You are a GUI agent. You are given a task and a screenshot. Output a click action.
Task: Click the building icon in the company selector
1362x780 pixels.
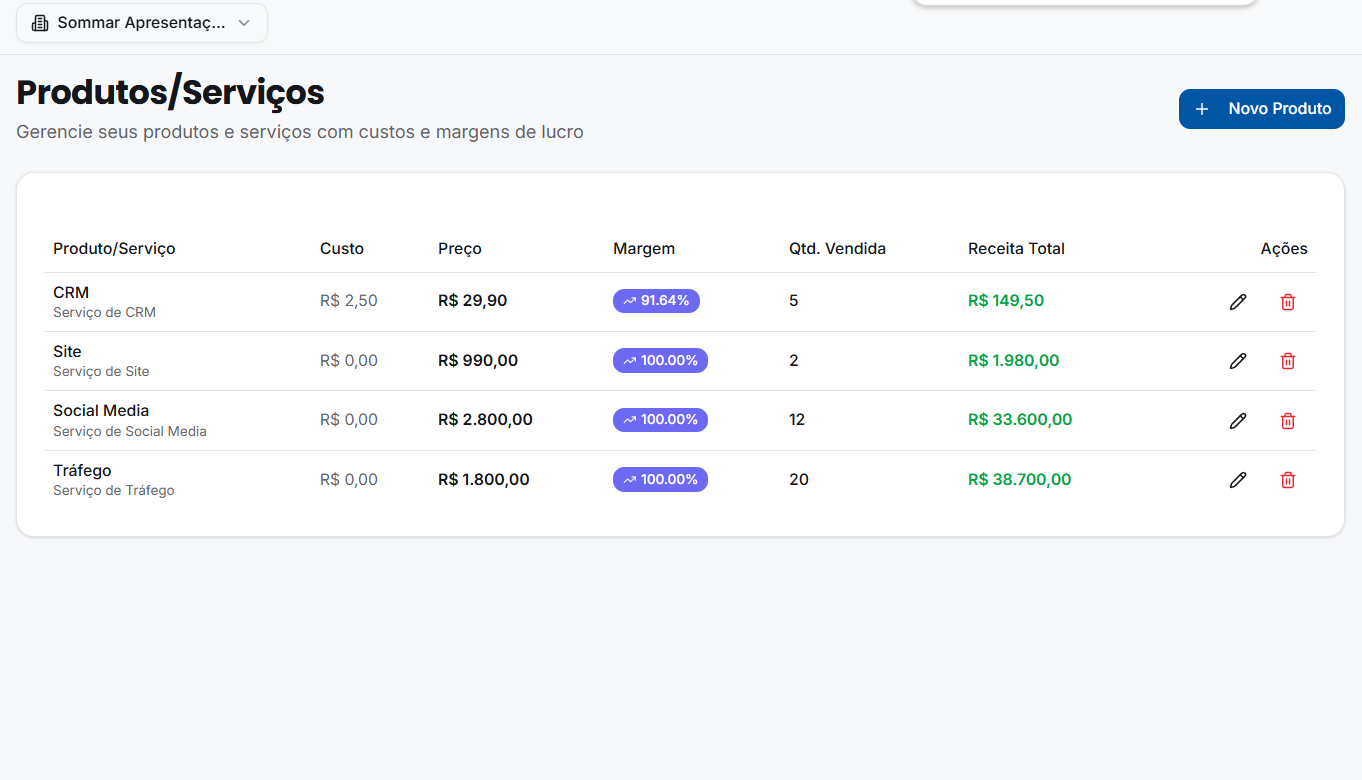[x=39, y=22]
